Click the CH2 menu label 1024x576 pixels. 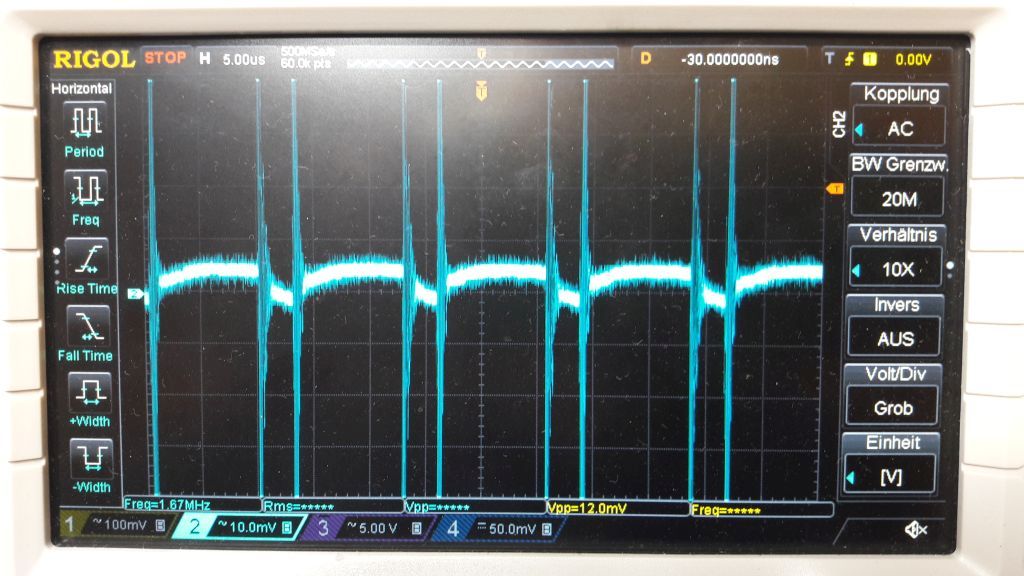839,124
